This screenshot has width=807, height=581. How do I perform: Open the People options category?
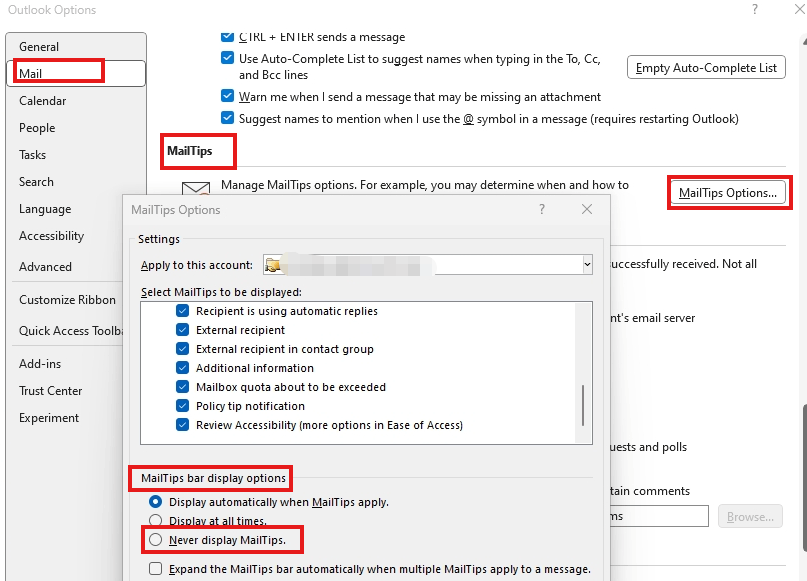click(37, 128)
